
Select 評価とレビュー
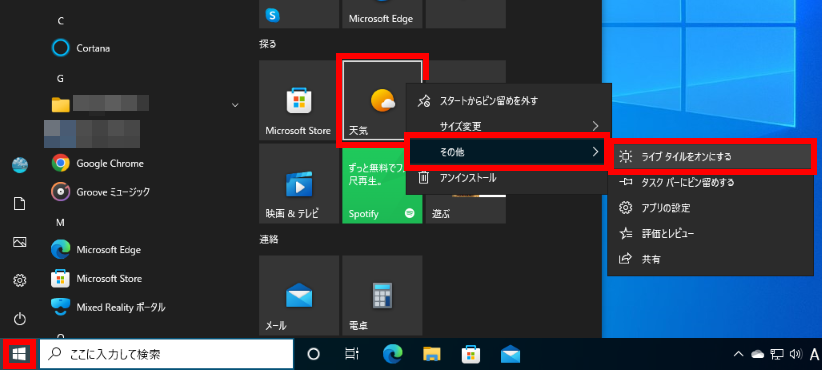point(711,234)
